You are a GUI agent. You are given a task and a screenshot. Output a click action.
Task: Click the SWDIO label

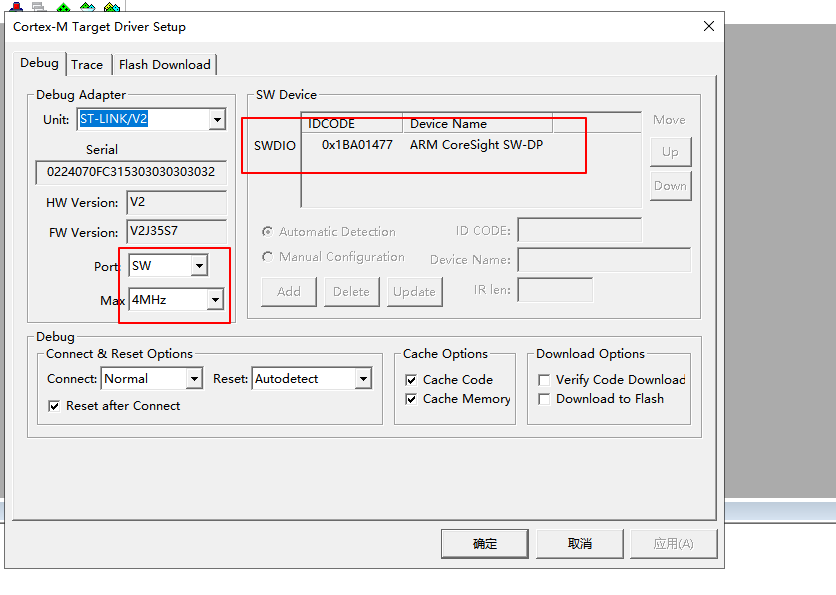(x=275, y=146)
